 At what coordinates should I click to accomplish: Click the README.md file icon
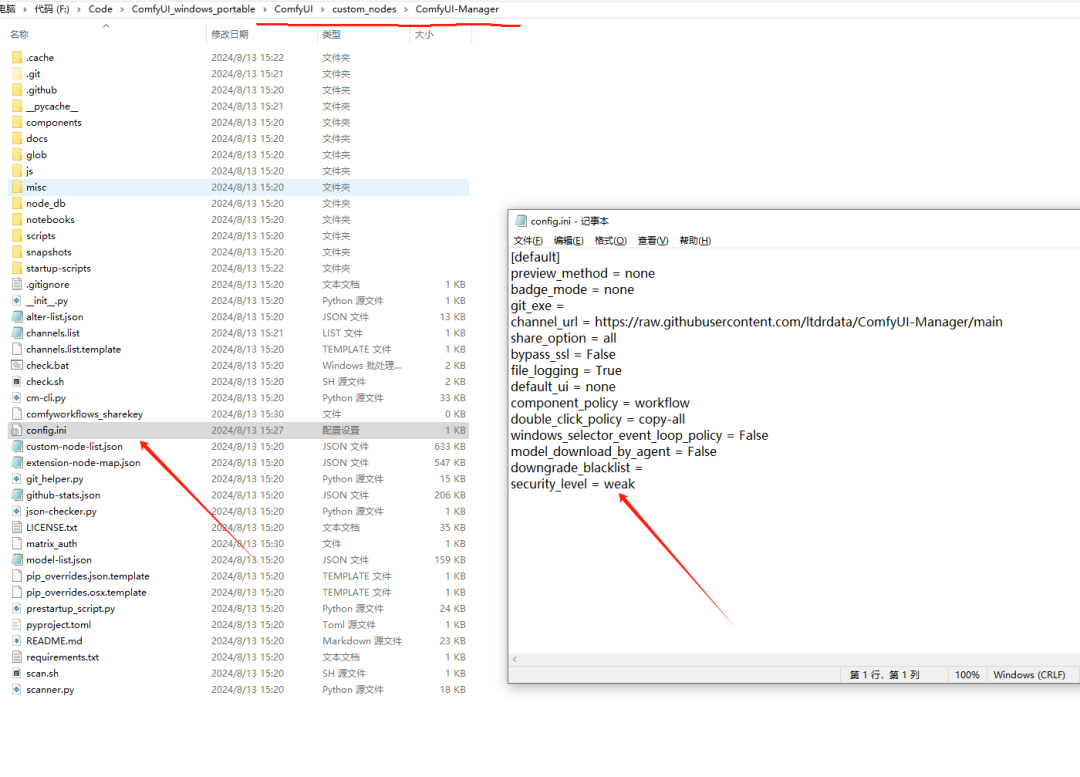click(17, 641)
